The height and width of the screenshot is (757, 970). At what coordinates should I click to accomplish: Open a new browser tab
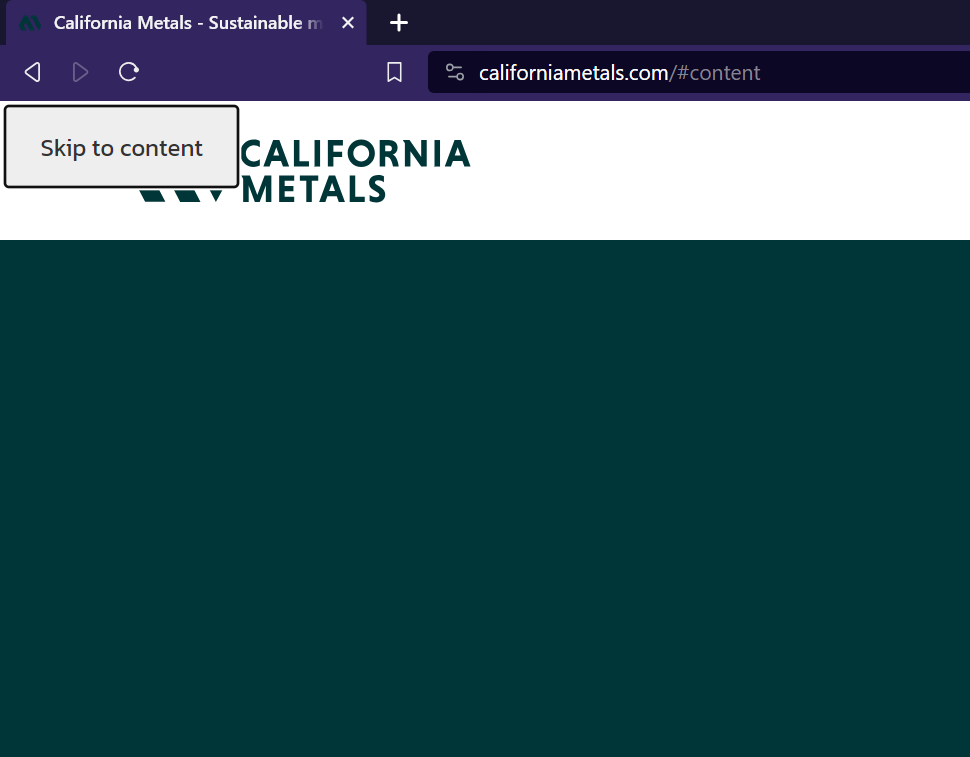398,22
